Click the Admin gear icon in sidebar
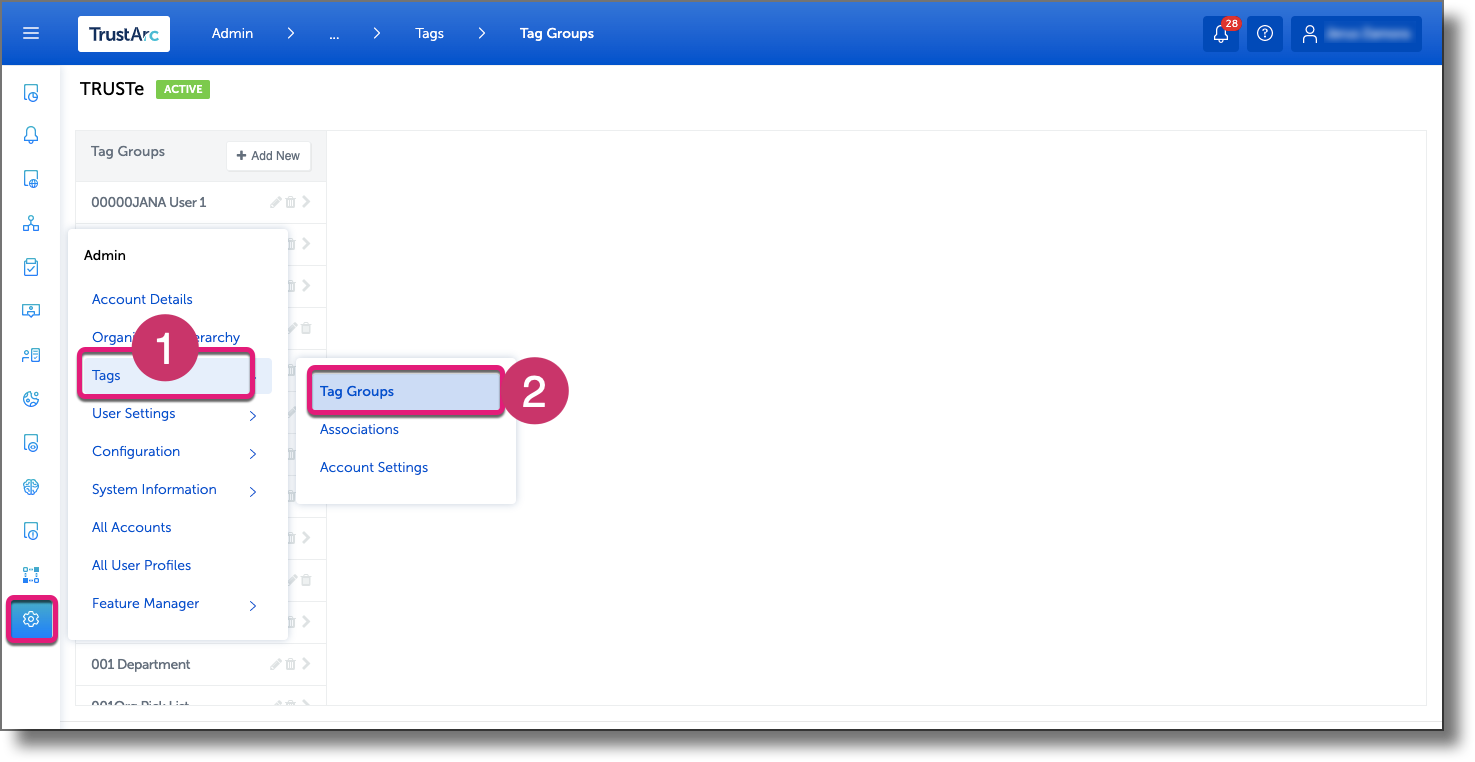Screen dimensions: 1475x762 [x=31, y=619]
